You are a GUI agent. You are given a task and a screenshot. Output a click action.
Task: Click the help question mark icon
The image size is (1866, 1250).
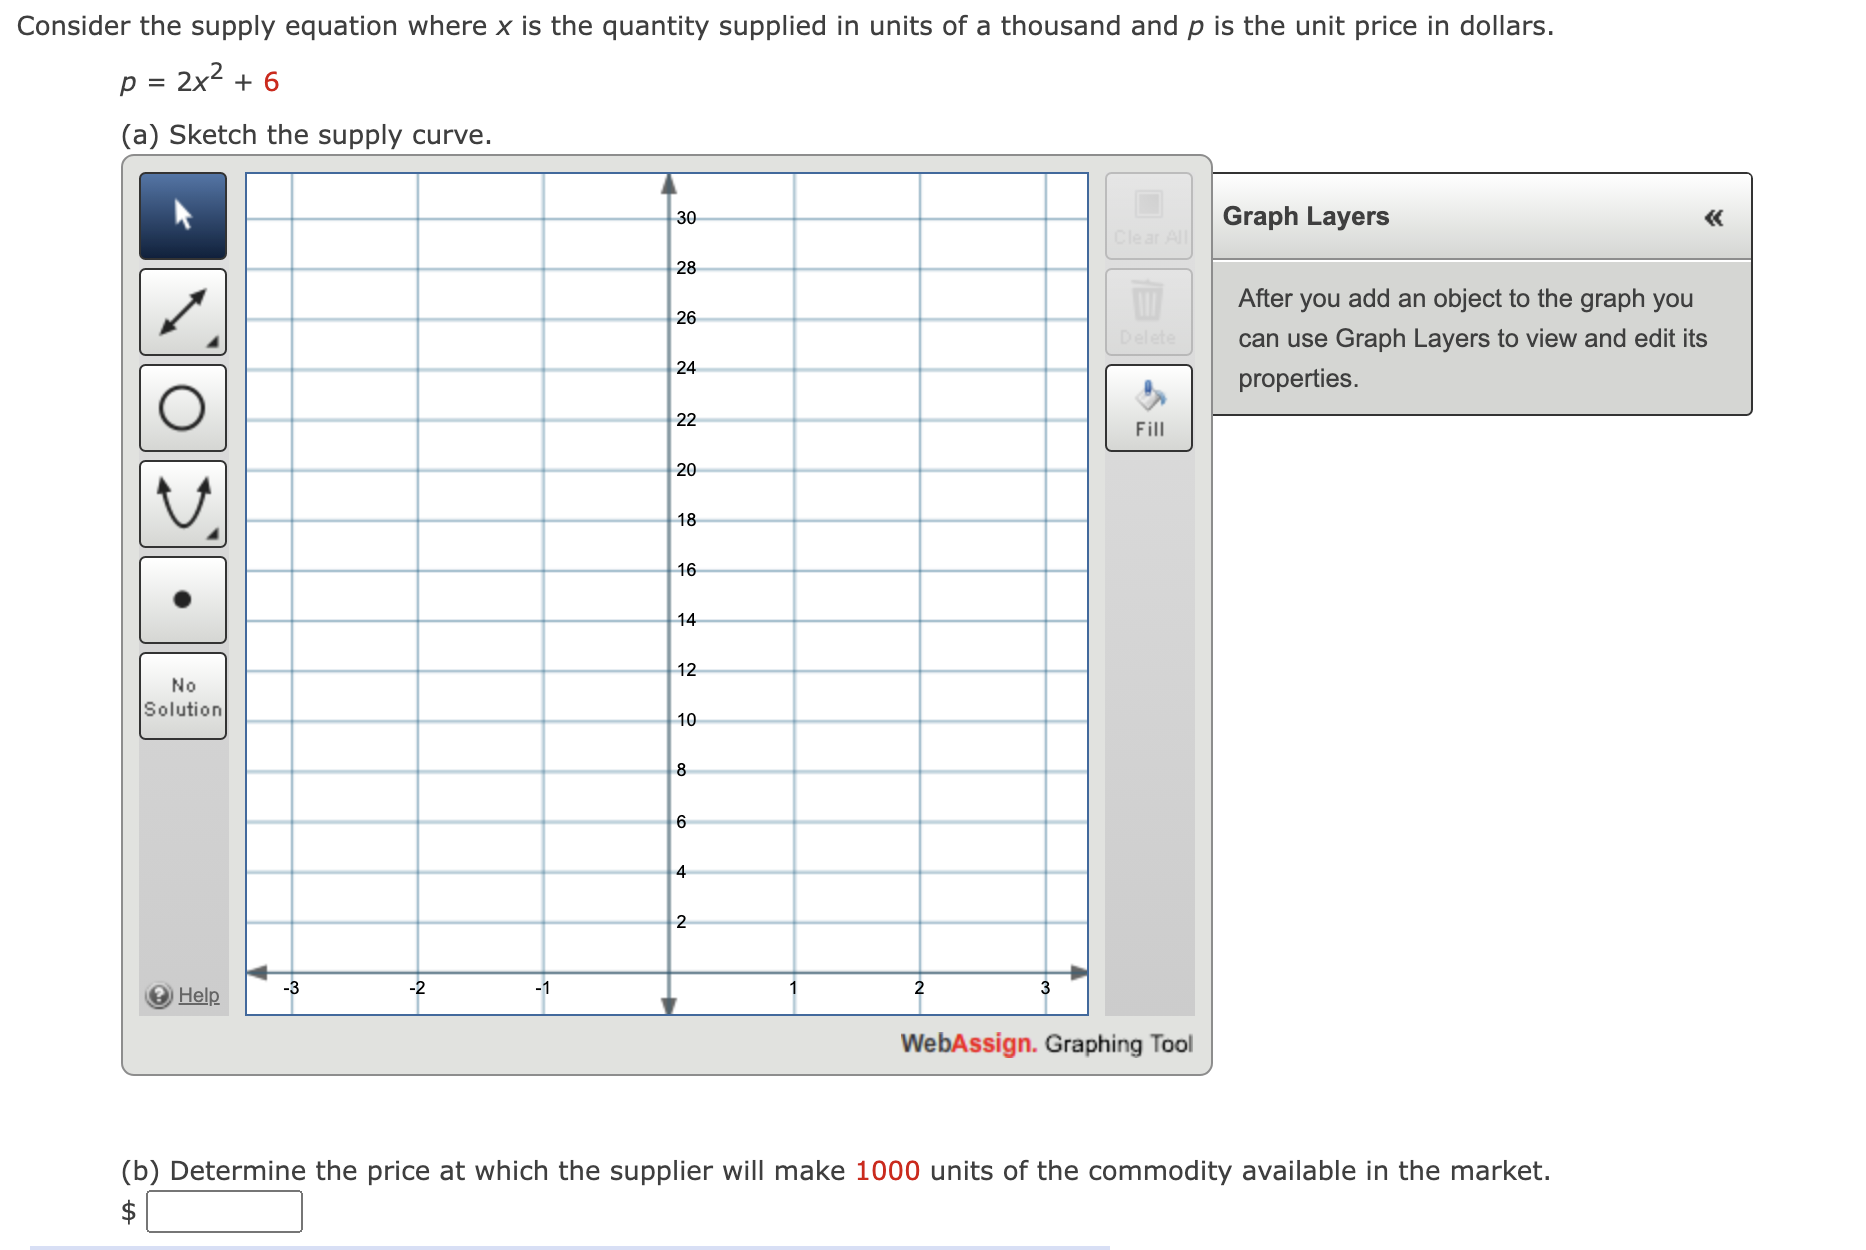pyautogui.click(x=159, y=995)
